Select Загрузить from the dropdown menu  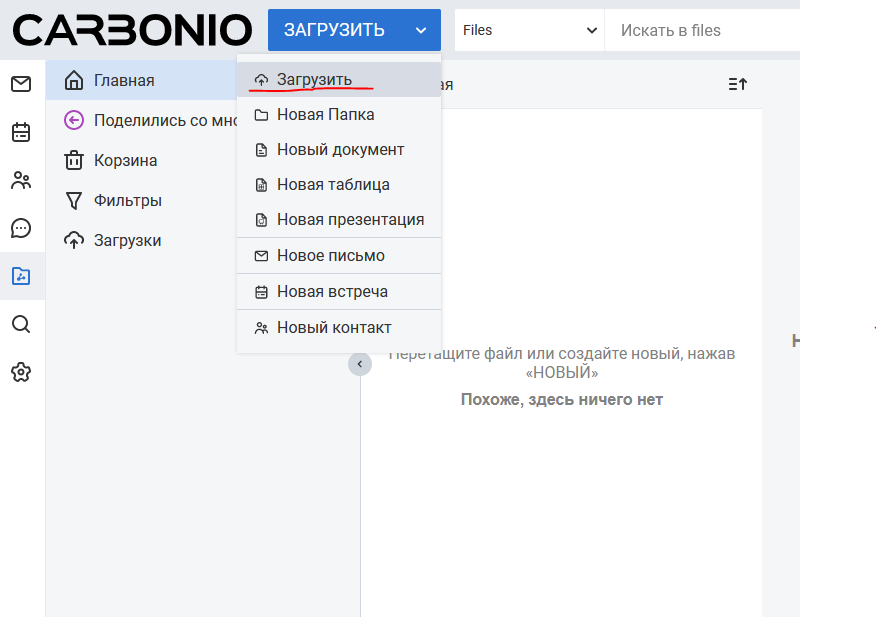tap(314, 79)
